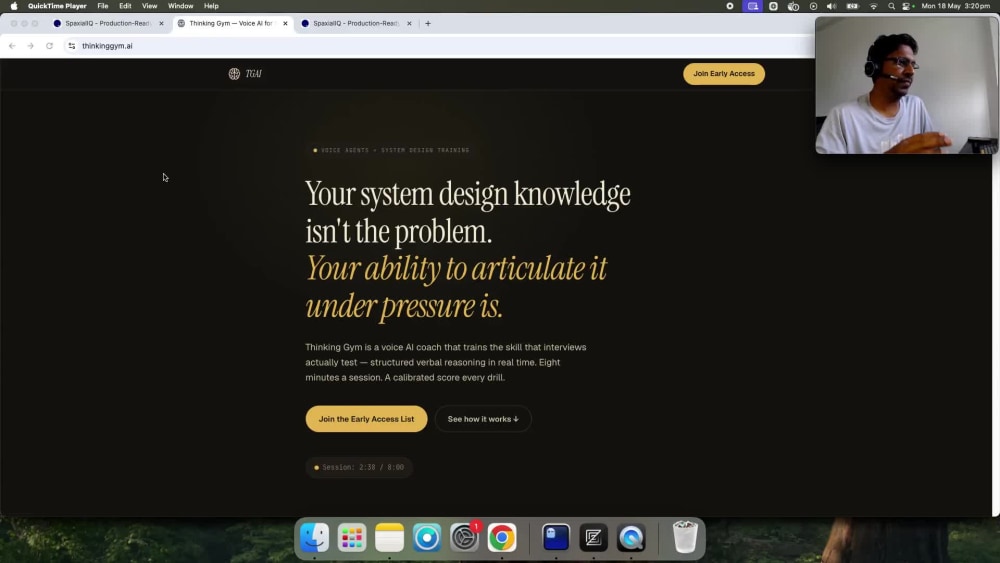
Task: Click the play circle menu bar icon
Action: pos(813,6)
